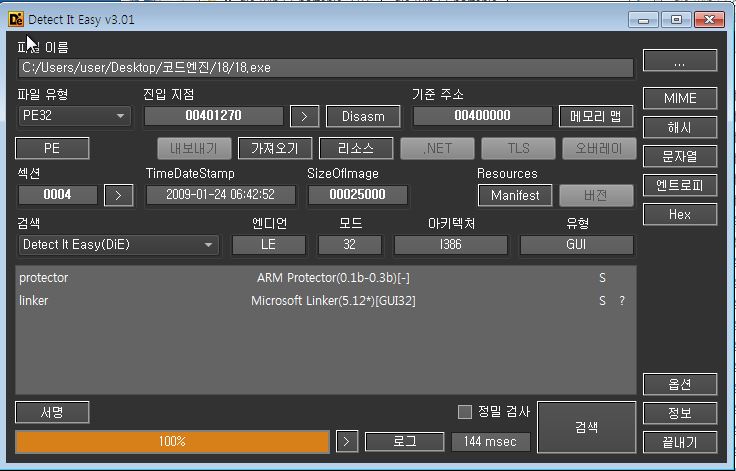Open the PE structure button
736x471 pixels.
(x=52, y=148)
